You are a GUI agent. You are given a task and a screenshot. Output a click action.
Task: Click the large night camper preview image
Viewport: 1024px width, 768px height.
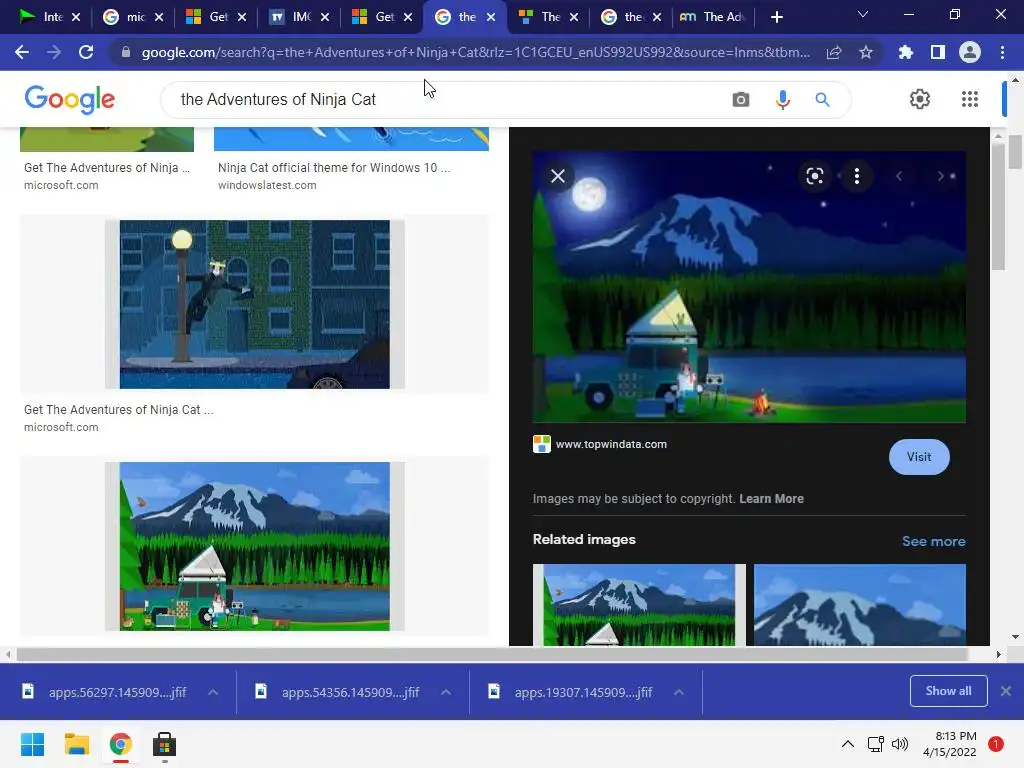749,287
